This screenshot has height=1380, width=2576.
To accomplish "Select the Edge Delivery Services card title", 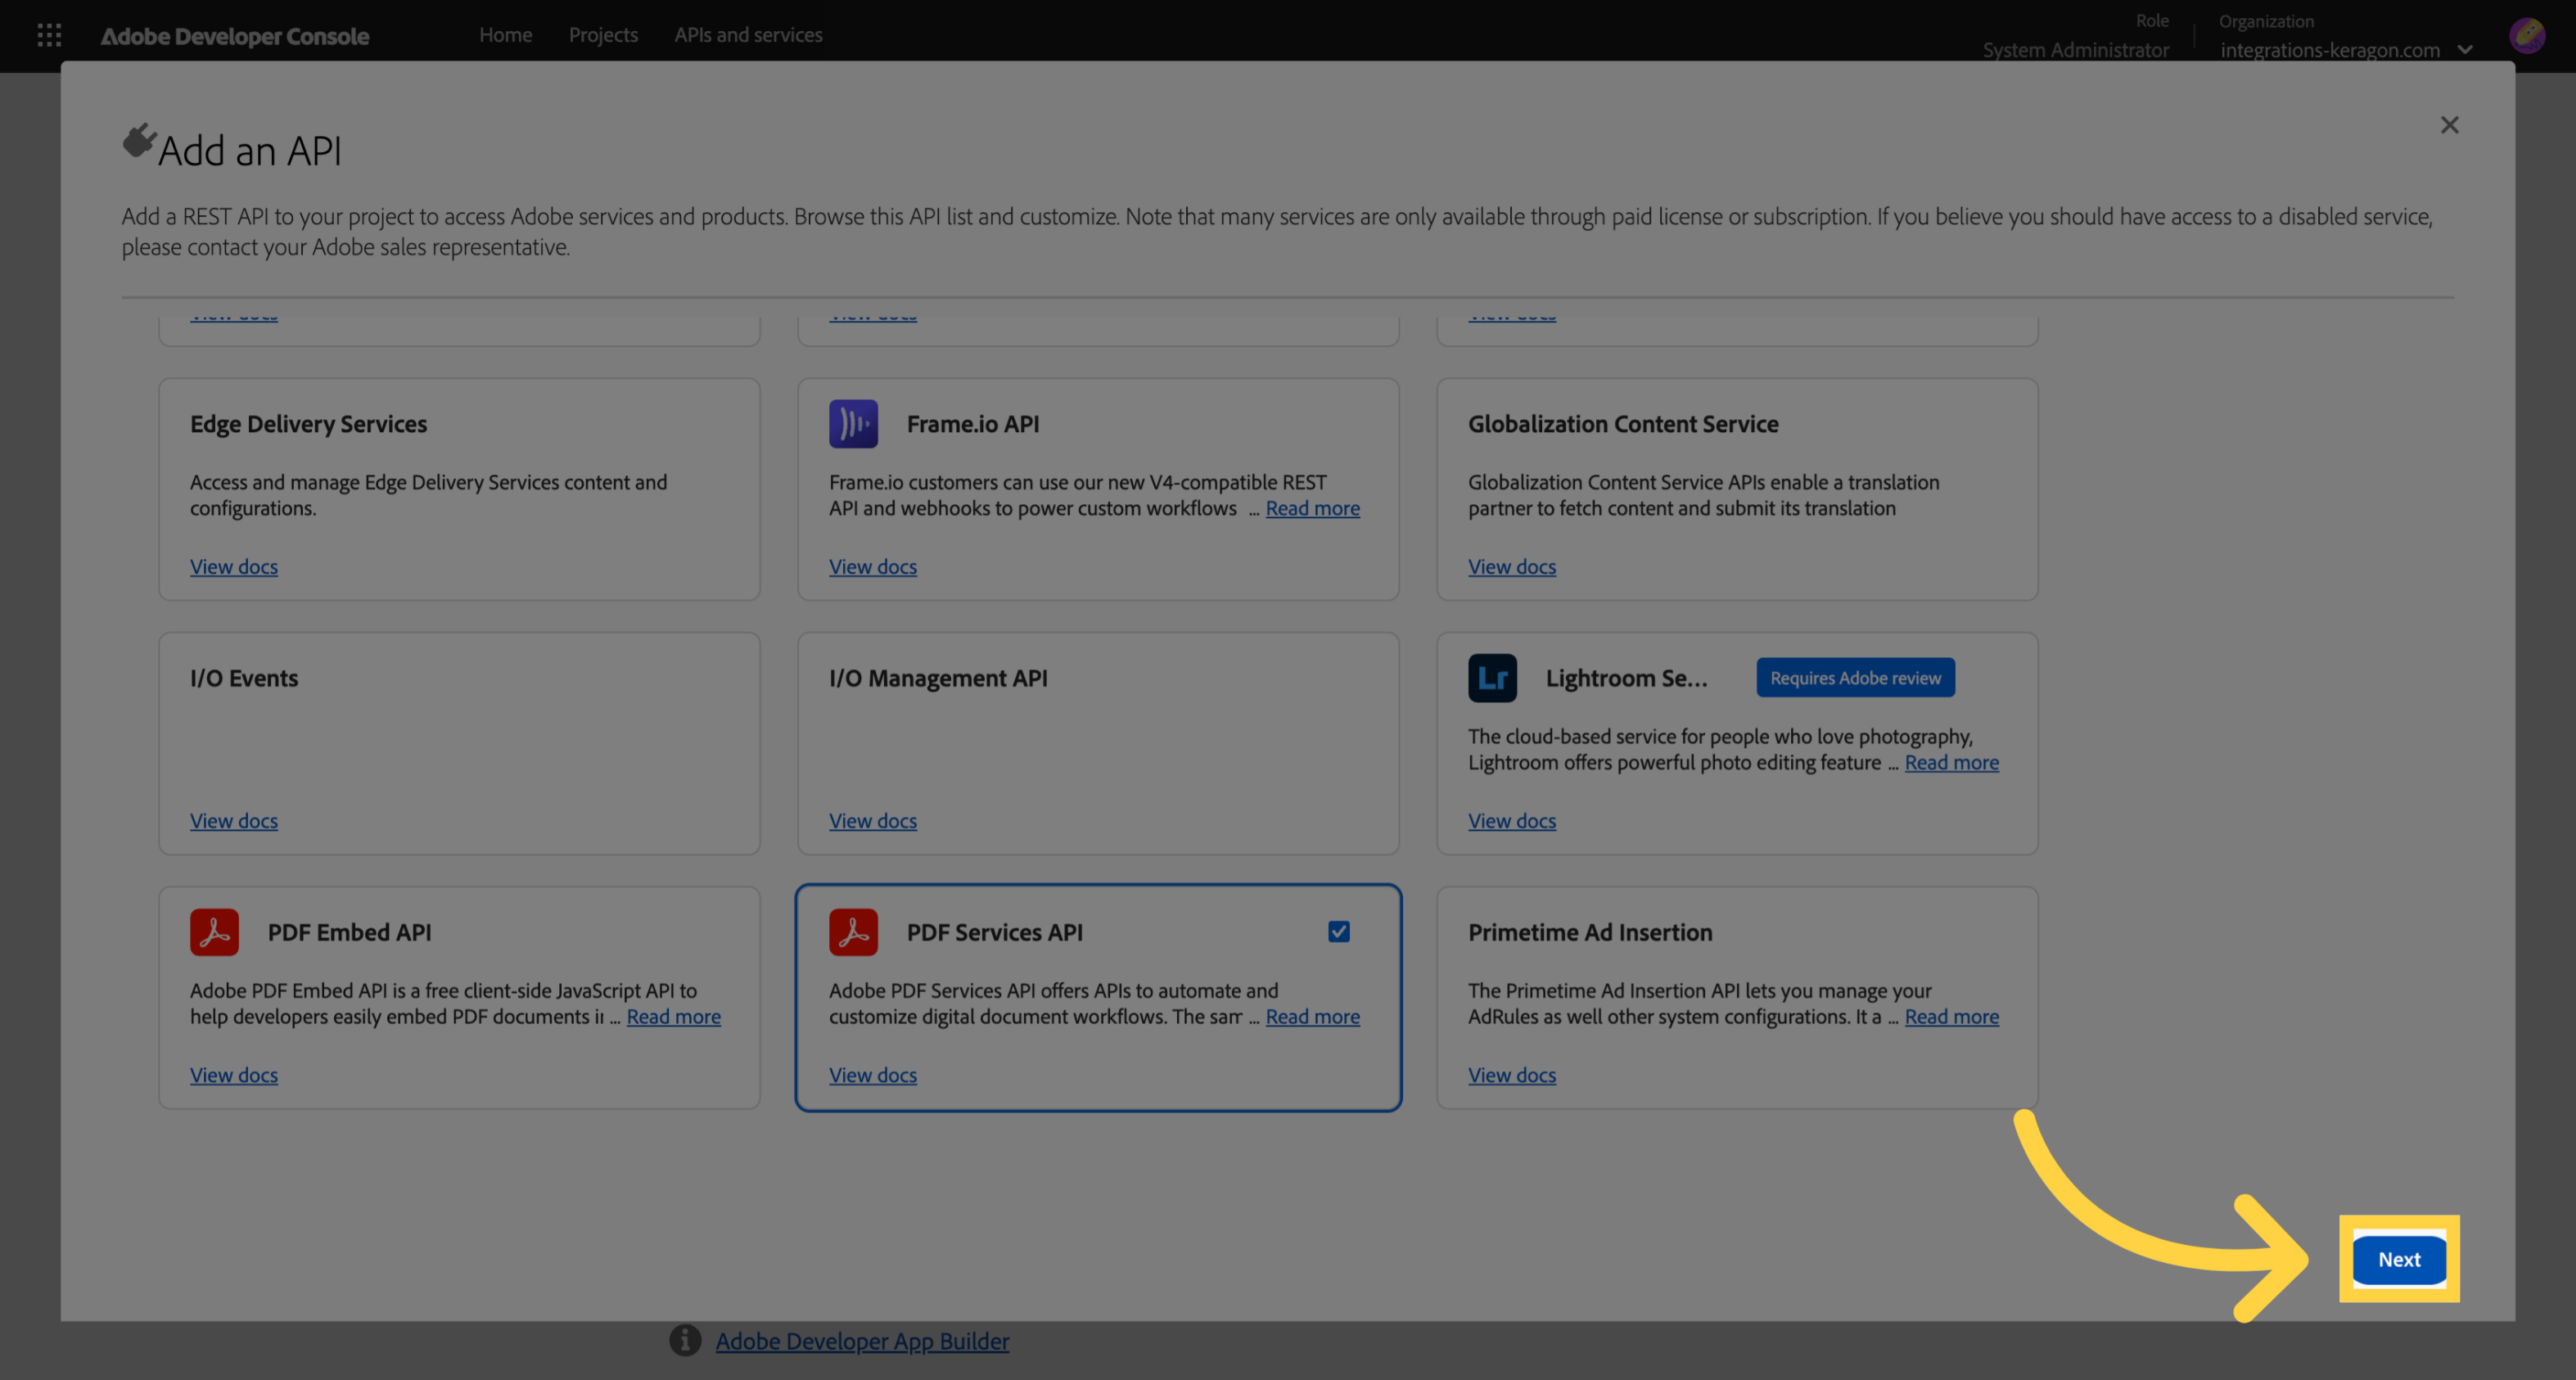I will pyautogui.click(x=308, y=424).
